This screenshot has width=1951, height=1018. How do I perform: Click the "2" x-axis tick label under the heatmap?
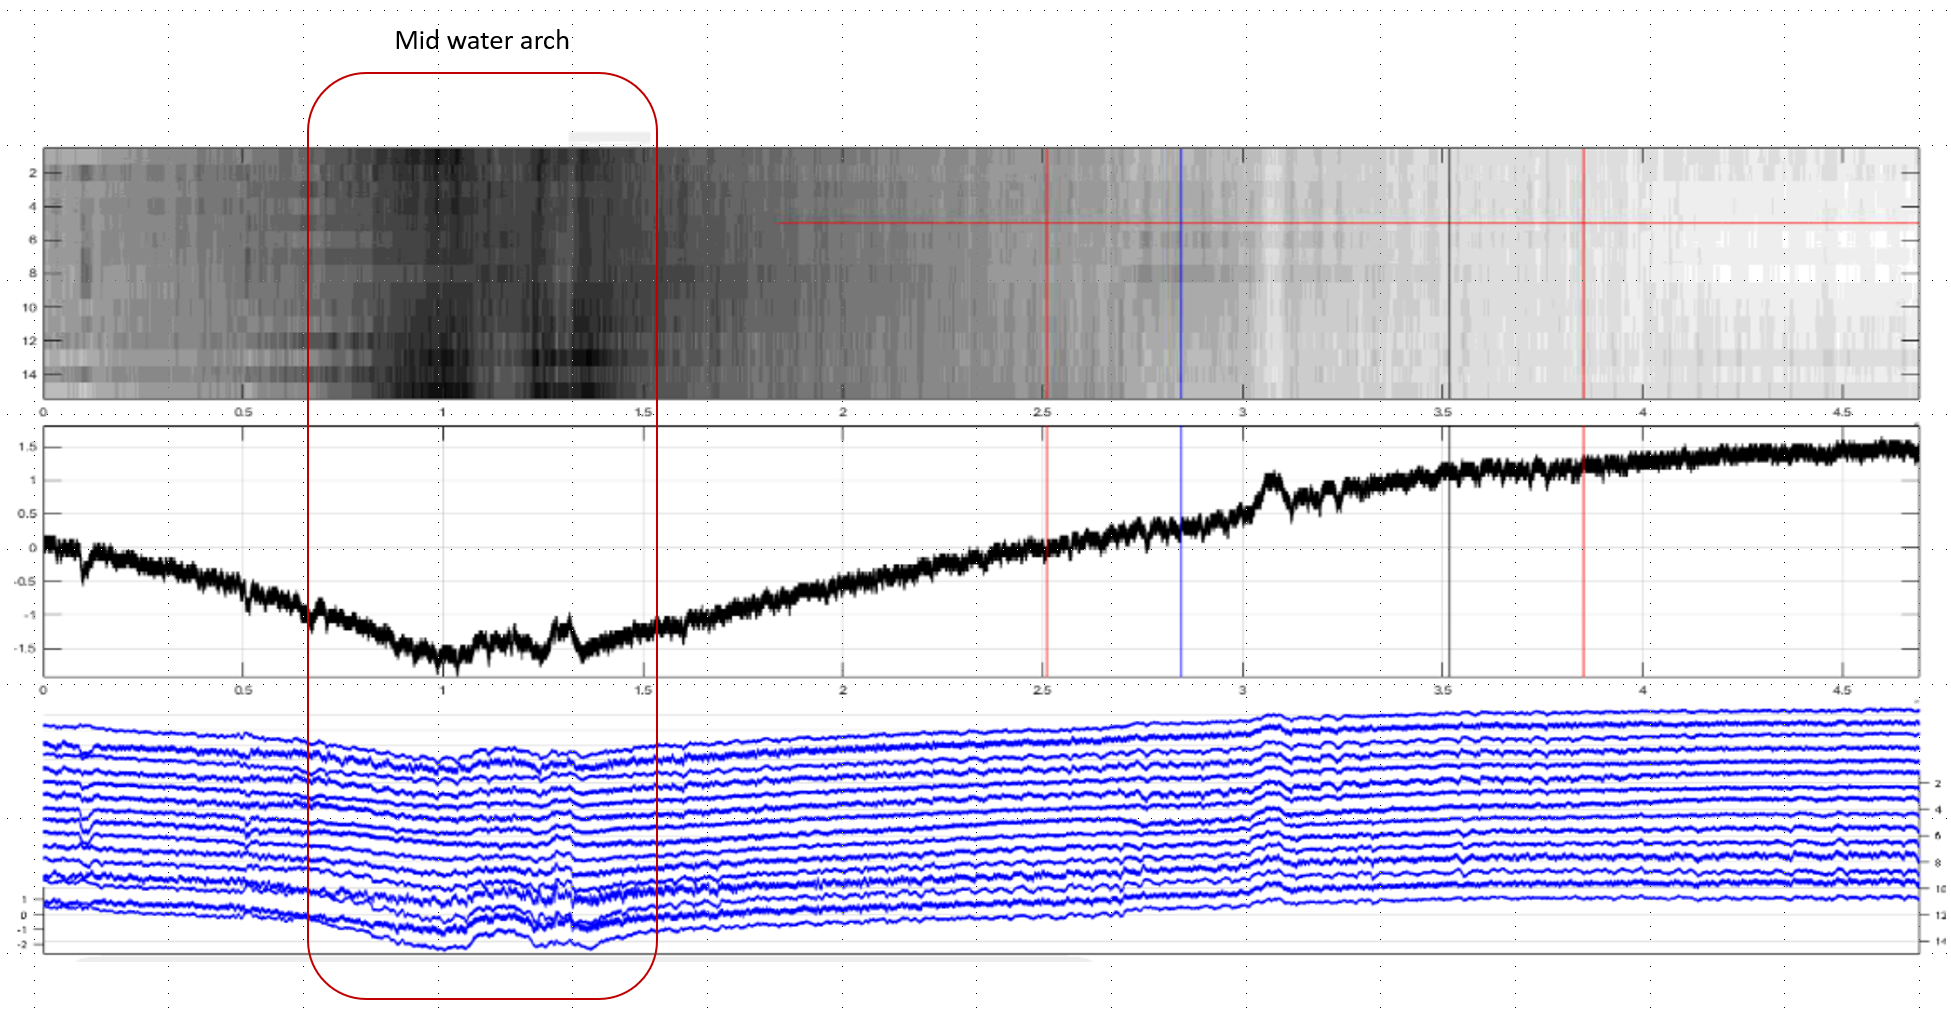[x=843, y=412]
